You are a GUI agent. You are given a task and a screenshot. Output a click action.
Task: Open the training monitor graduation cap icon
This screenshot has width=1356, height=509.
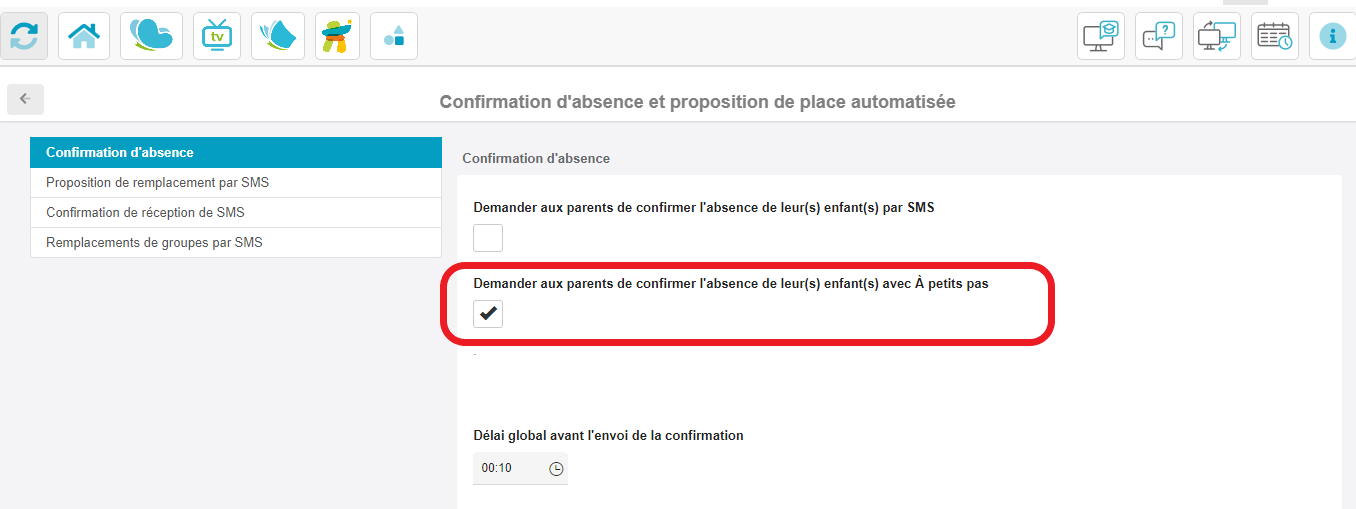[1101, 36]
